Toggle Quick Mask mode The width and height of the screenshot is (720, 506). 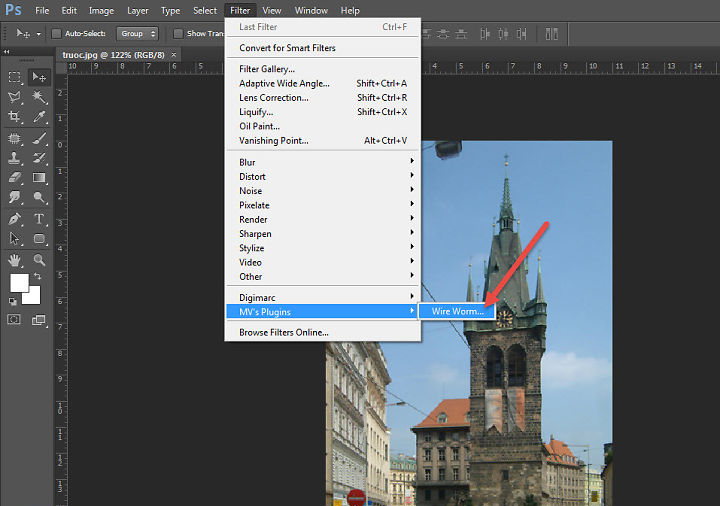(14, 320)
